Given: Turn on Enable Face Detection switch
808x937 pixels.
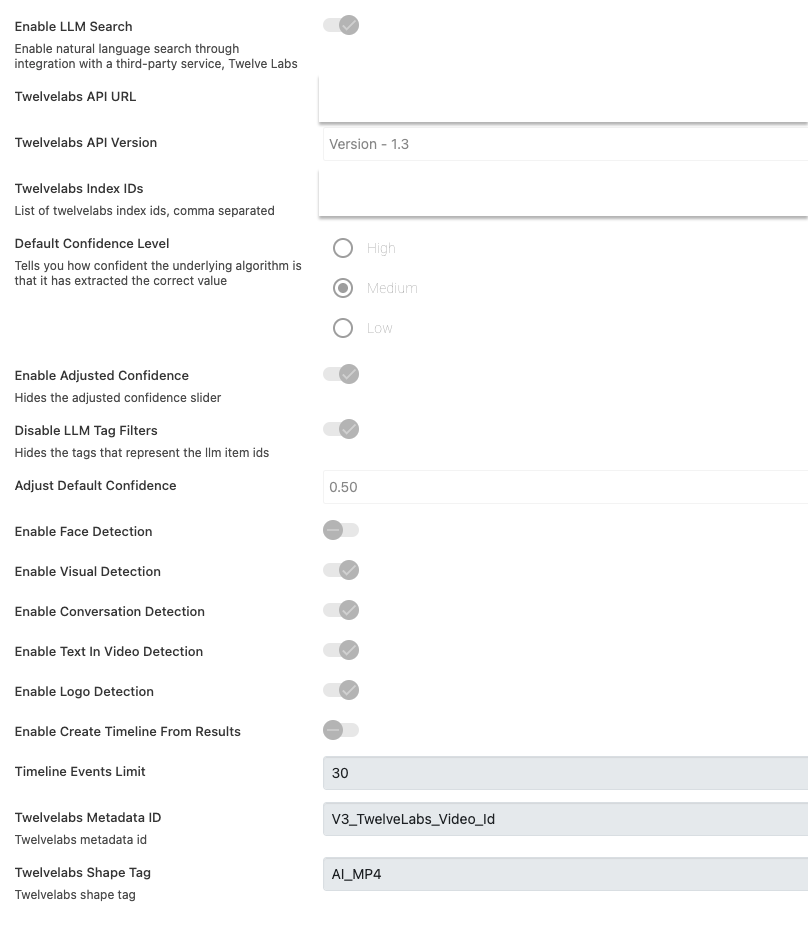Looking at the screenshot, I should 341,530.
